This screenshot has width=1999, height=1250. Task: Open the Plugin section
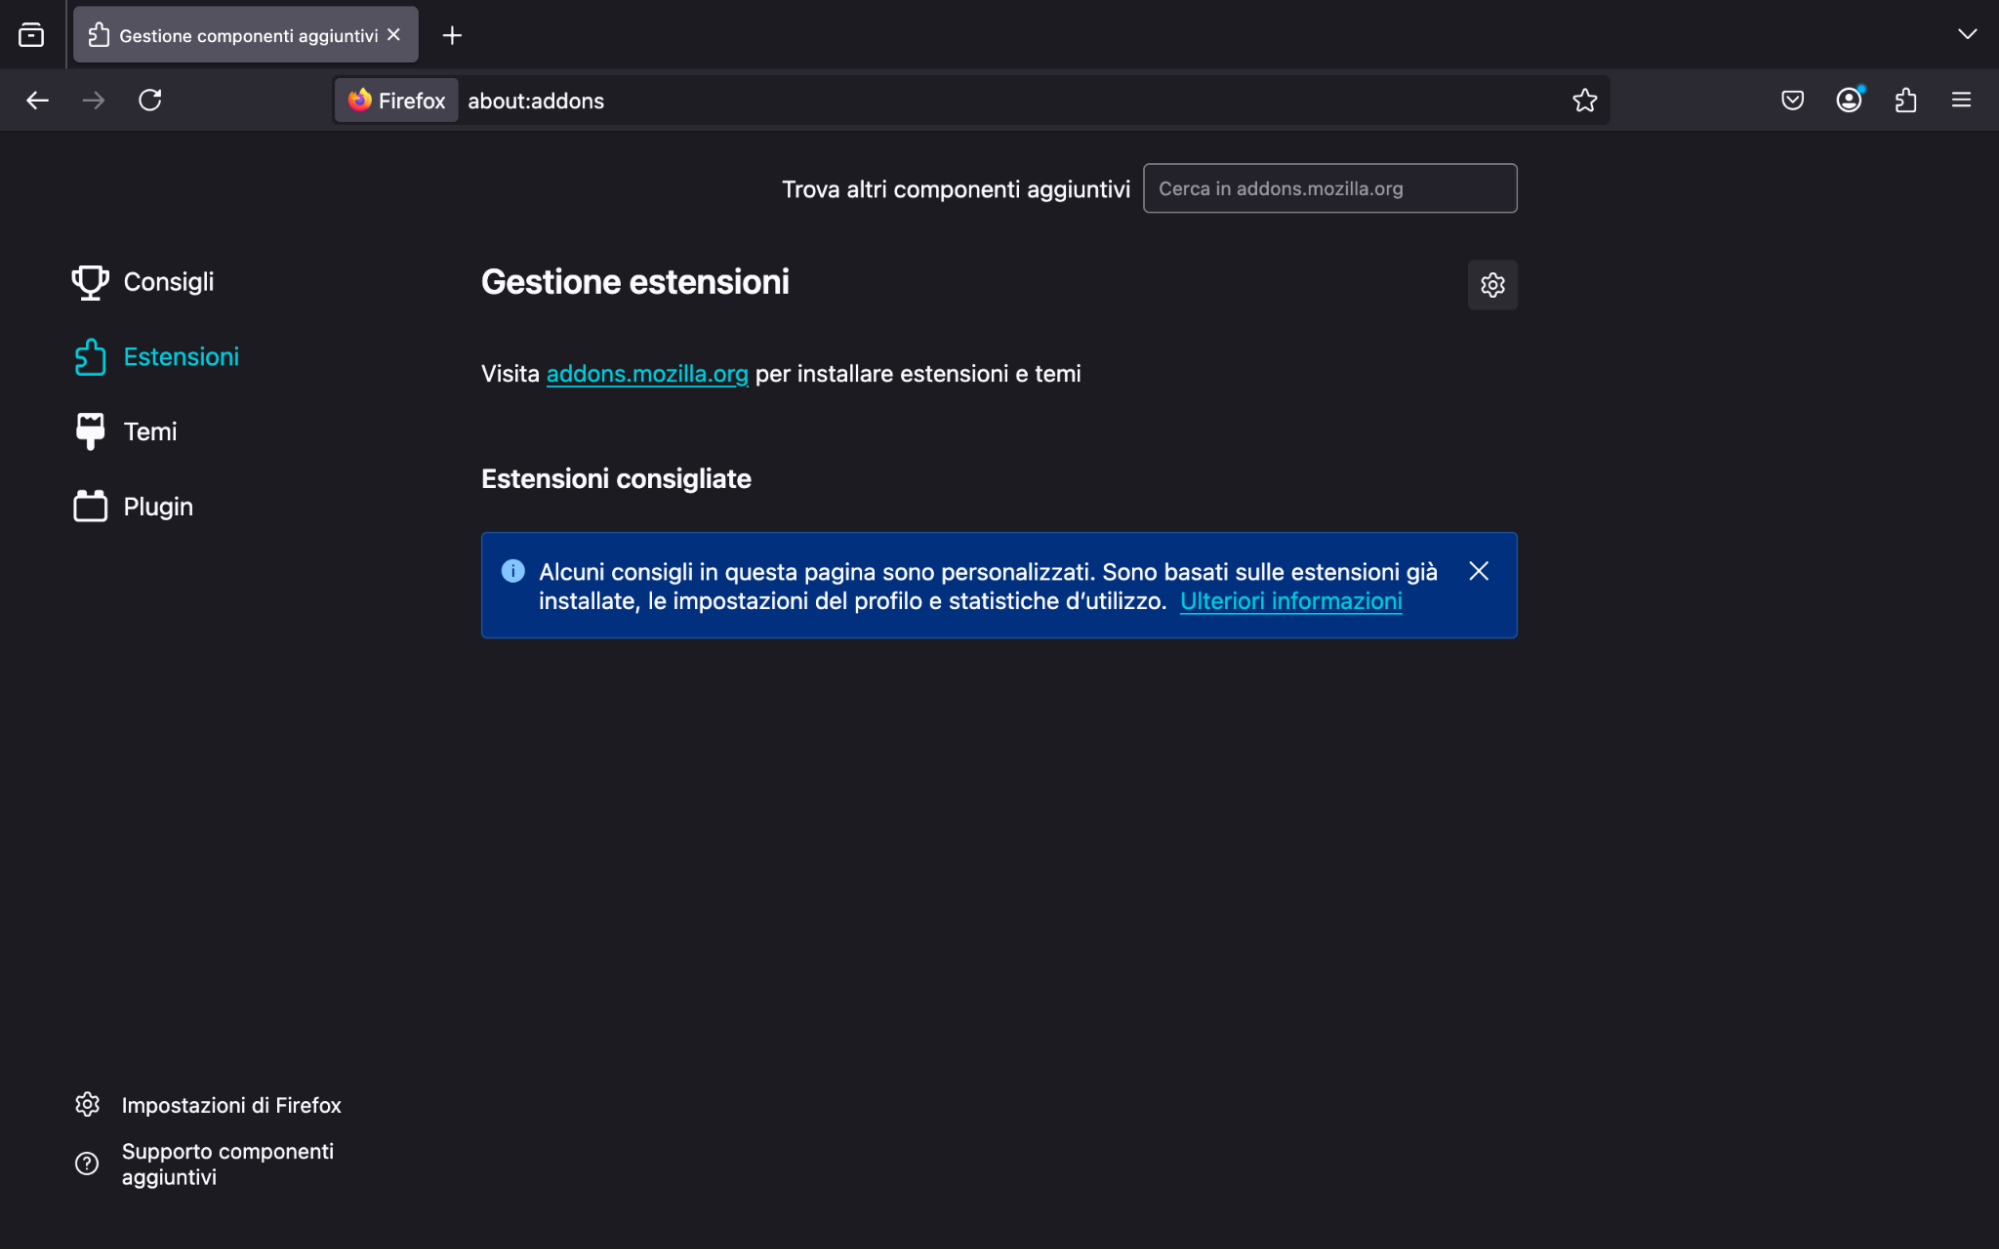(x=157, y=506)
